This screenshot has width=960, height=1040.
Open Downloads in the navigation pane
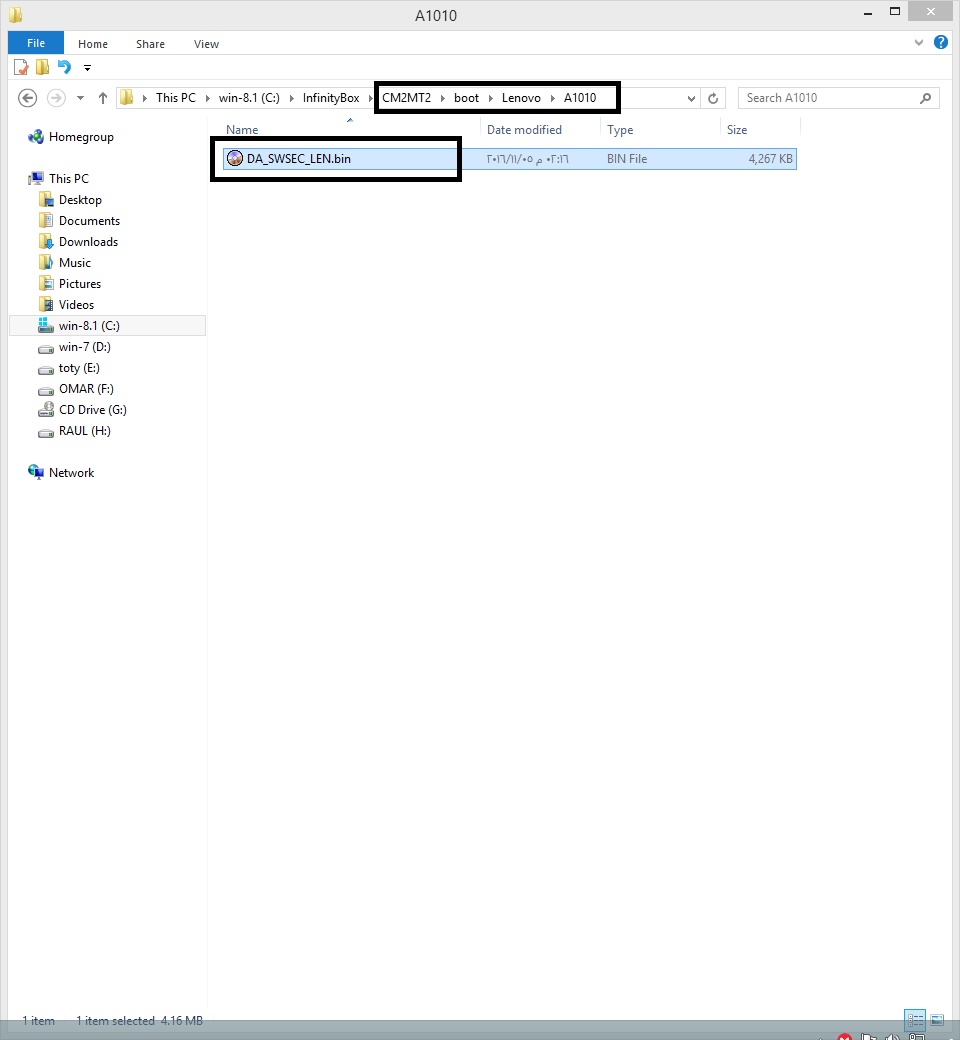tap(88, 241)
